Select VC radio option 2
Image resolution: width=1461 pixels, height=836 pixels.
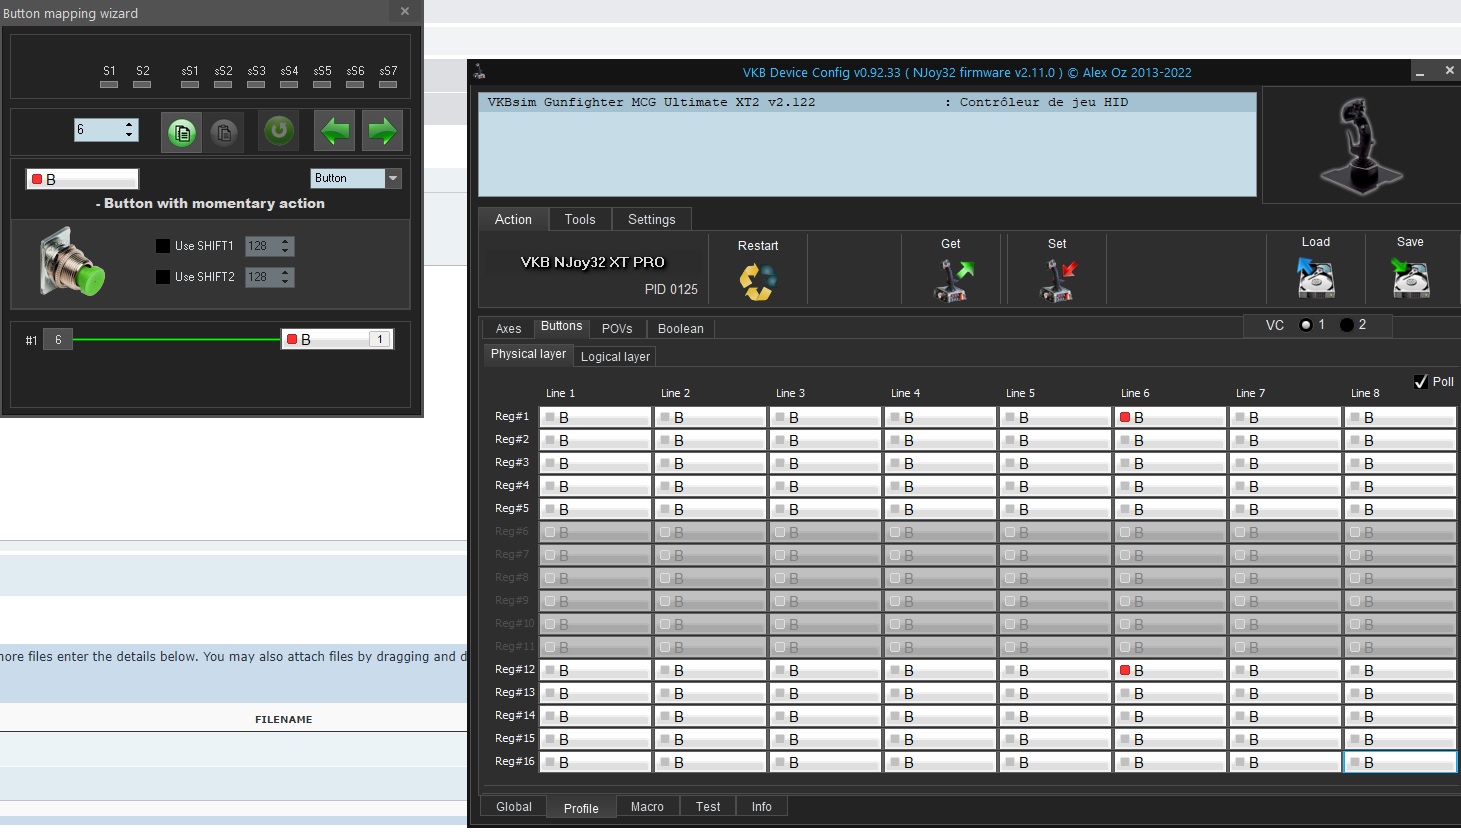coord(1347,325)
